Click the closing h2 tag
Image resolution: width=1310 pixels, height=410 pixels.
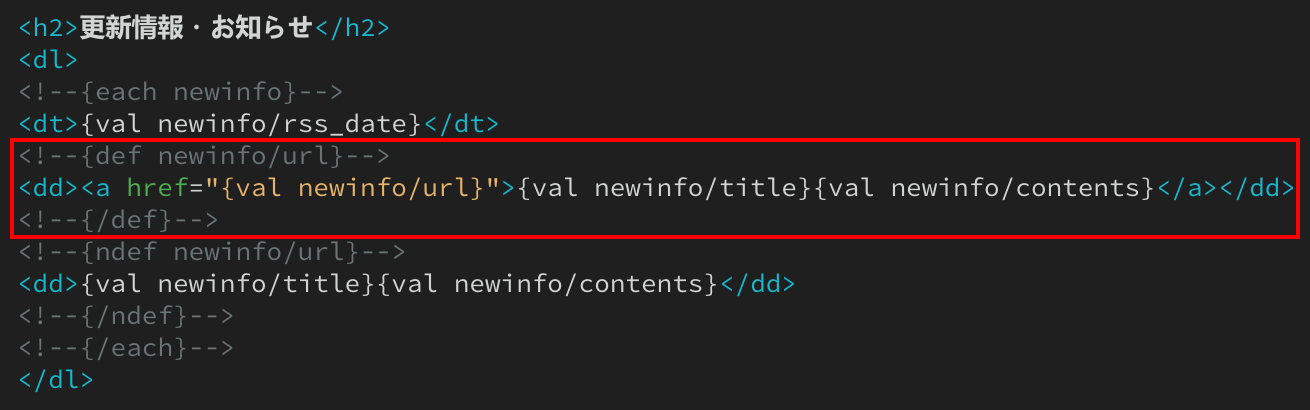tap(352, 28)
